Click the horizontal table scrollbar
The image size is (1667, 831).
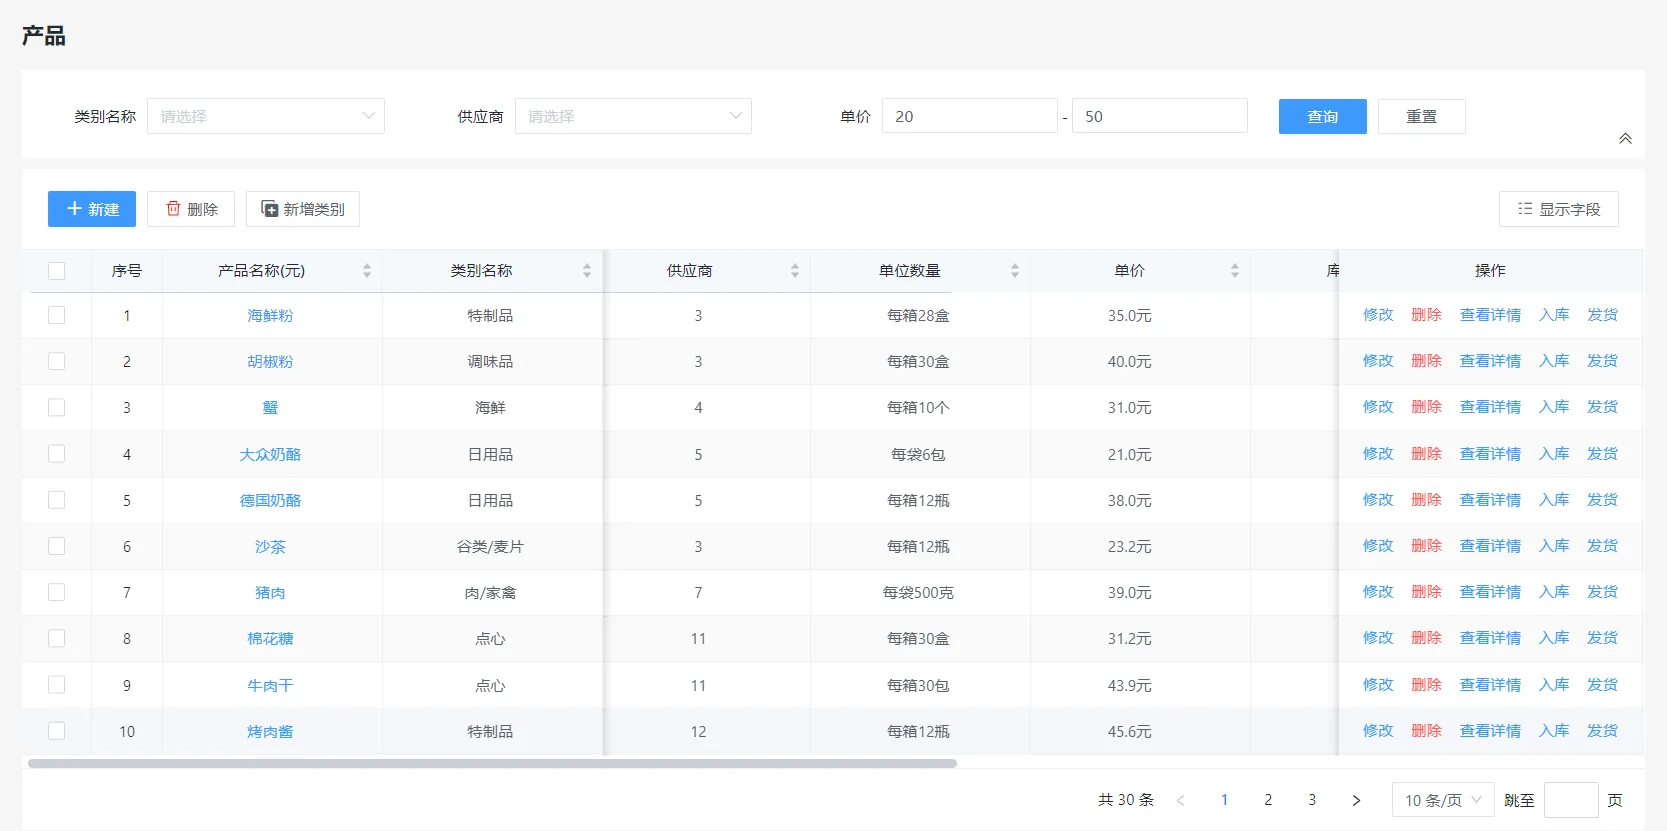click(x=492, y=763)
